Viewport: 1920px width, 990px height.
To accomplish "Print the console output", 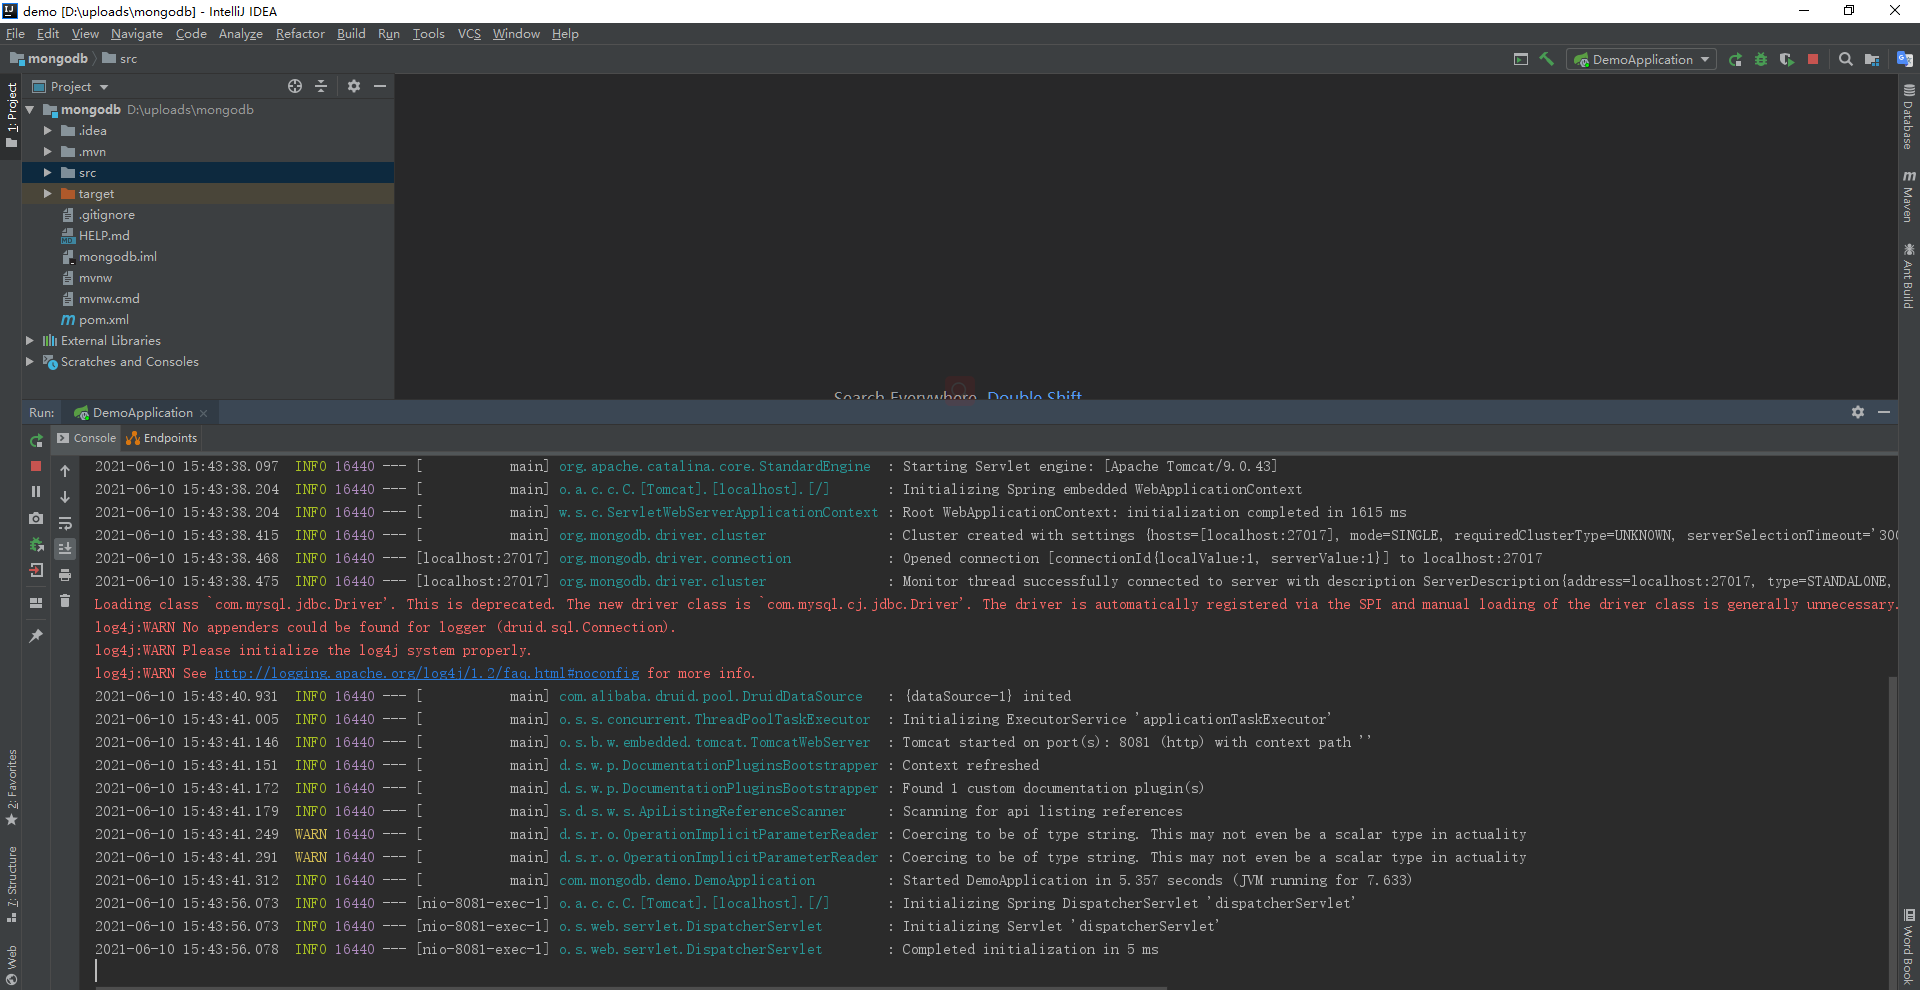I will pos(65,575).
